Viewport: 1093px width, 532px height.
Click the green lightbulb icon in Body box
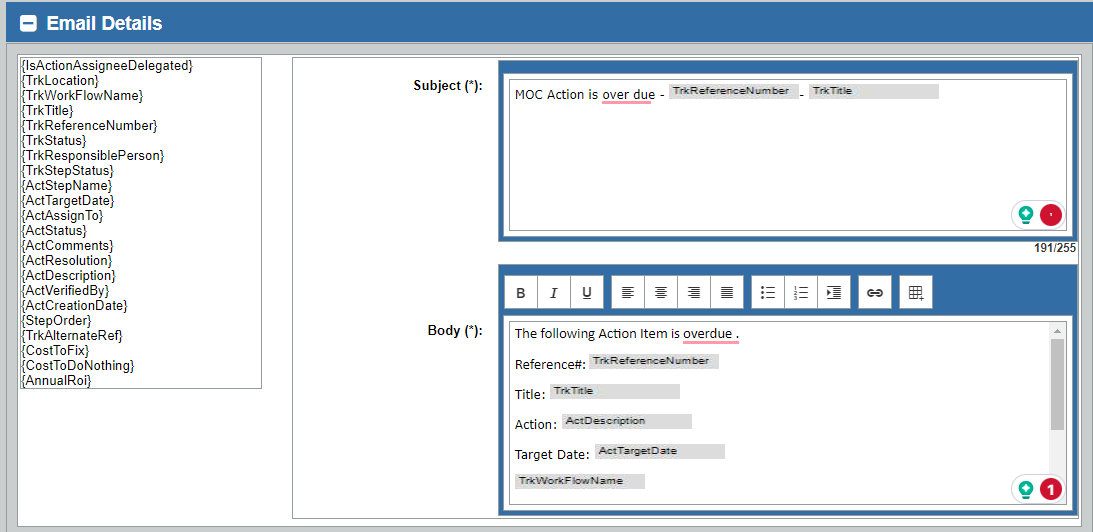click(1025, 489)
